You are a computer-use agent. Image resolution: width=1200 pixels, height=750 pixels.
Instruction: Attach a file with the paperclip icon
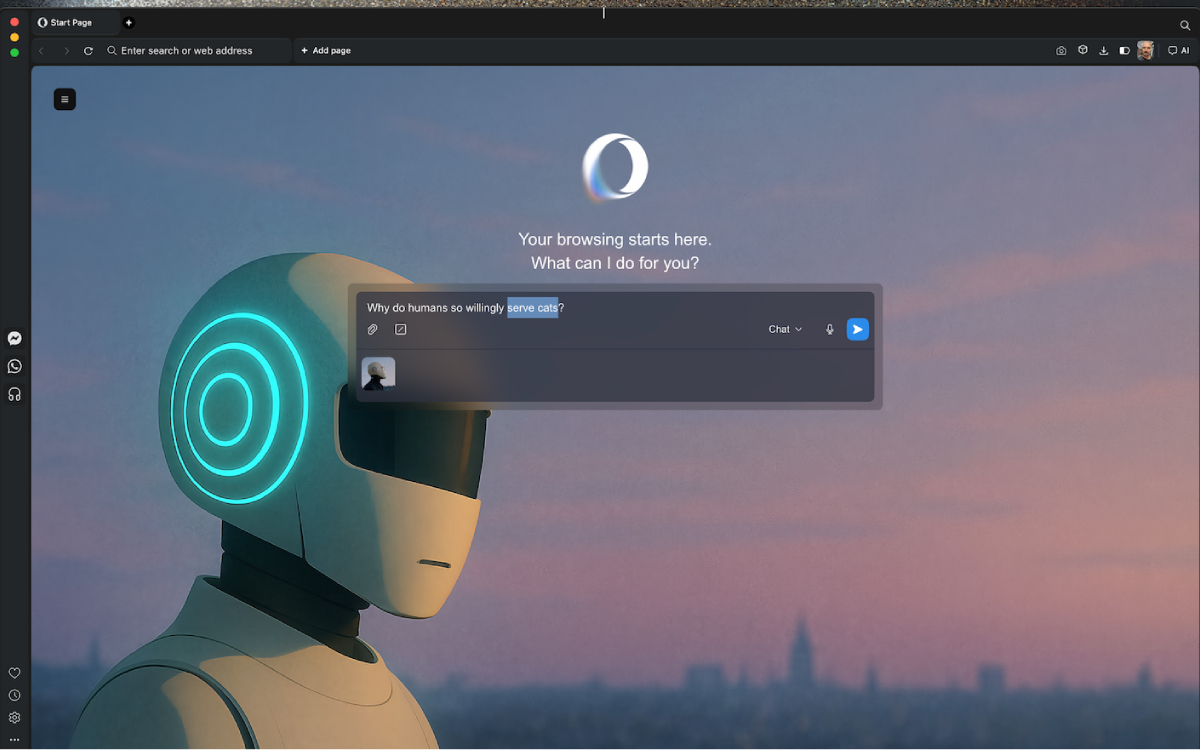[372, 329]
